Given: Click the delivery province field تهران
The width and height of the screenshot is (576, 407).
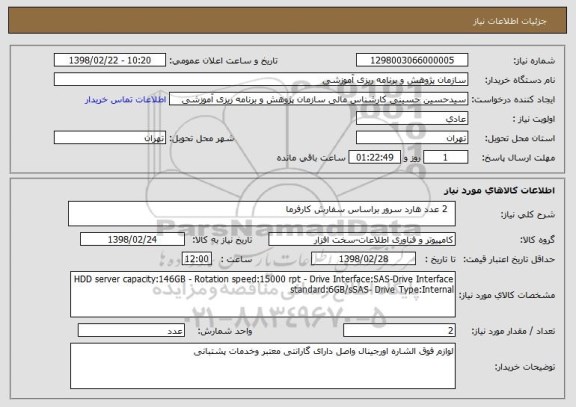Looking at the screenshot, I should pyautogui.click(x=412, y=138).
